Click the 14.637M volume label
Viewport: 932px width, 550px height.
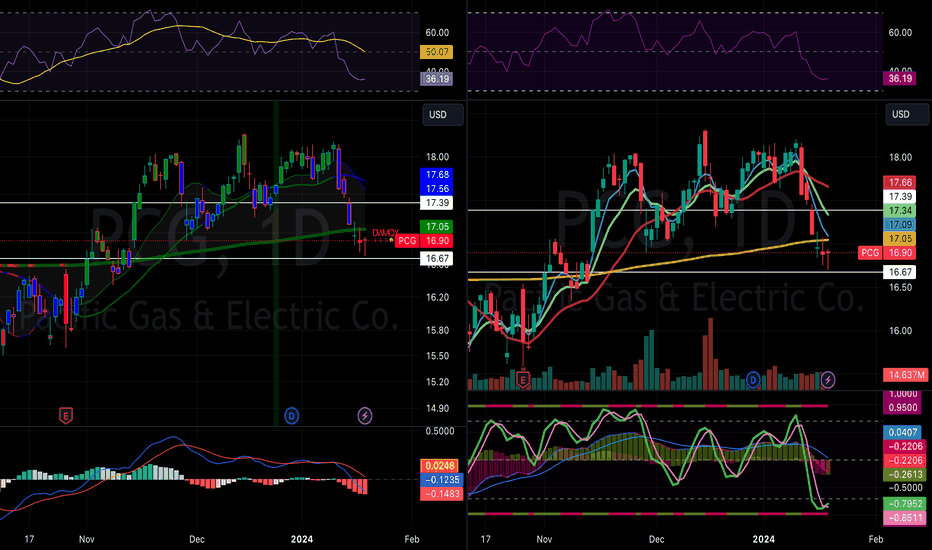tap(905, 375)
